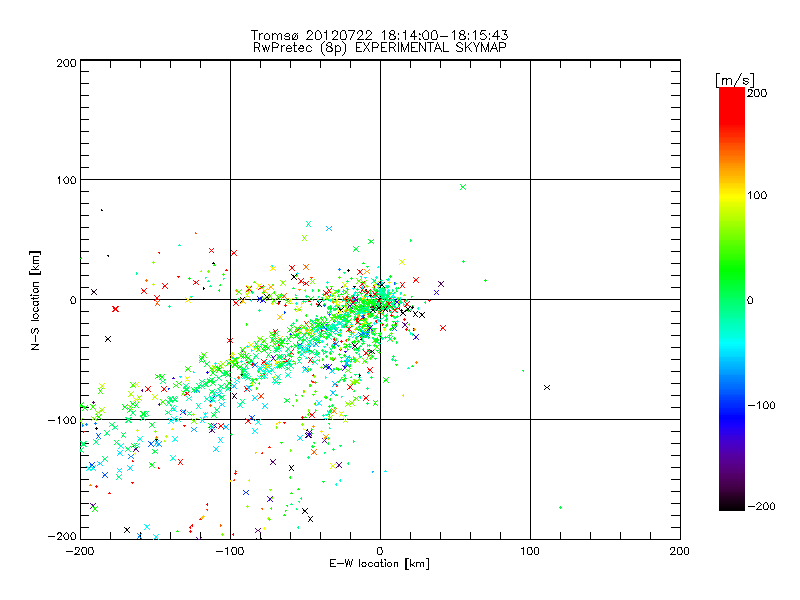The image size is (800, 600).
Task: Click the E-W axis tick label "100"
Action: [530, 551]
